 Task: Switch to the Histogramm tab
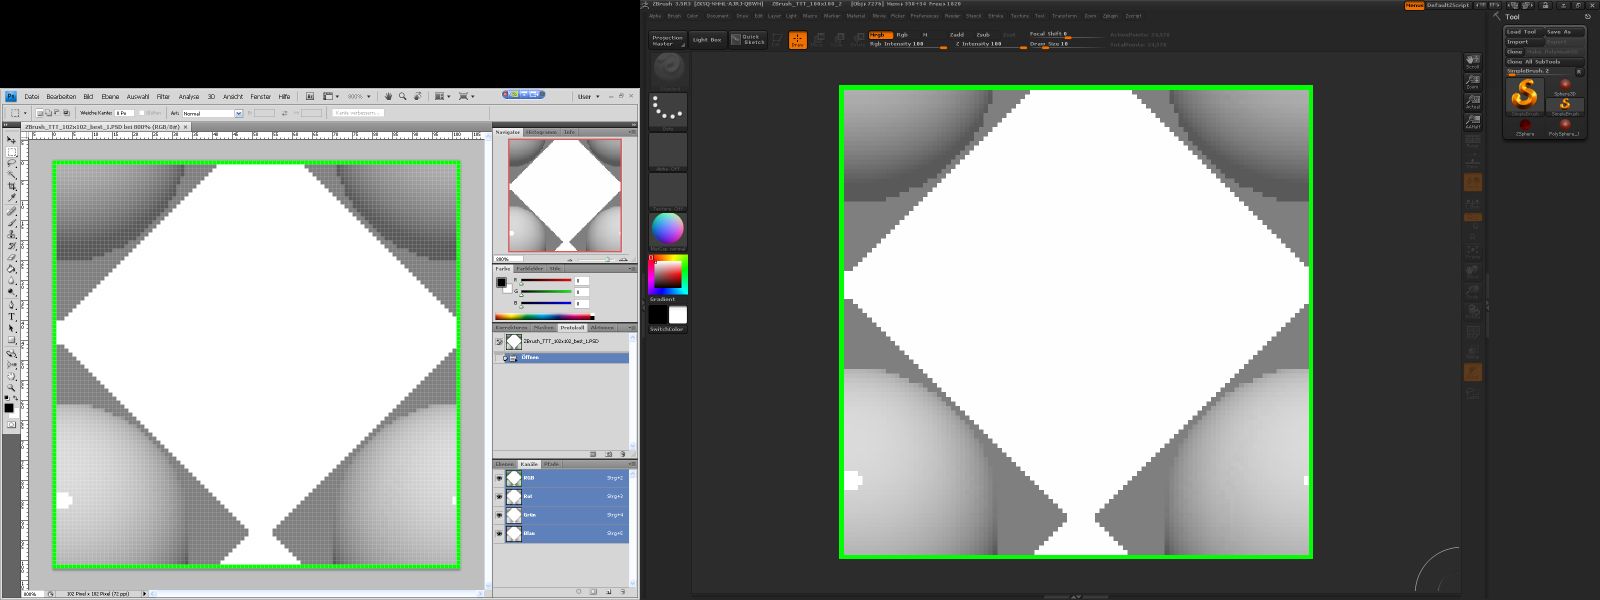[541, 132]
